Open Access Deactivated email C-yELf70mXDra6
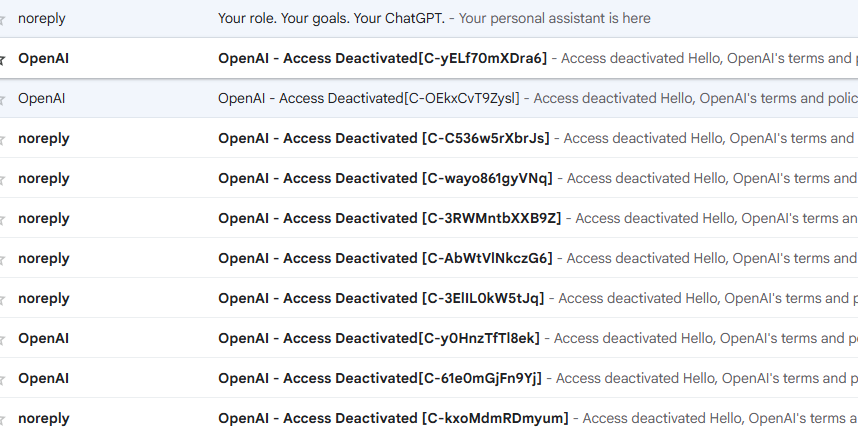 429,58
